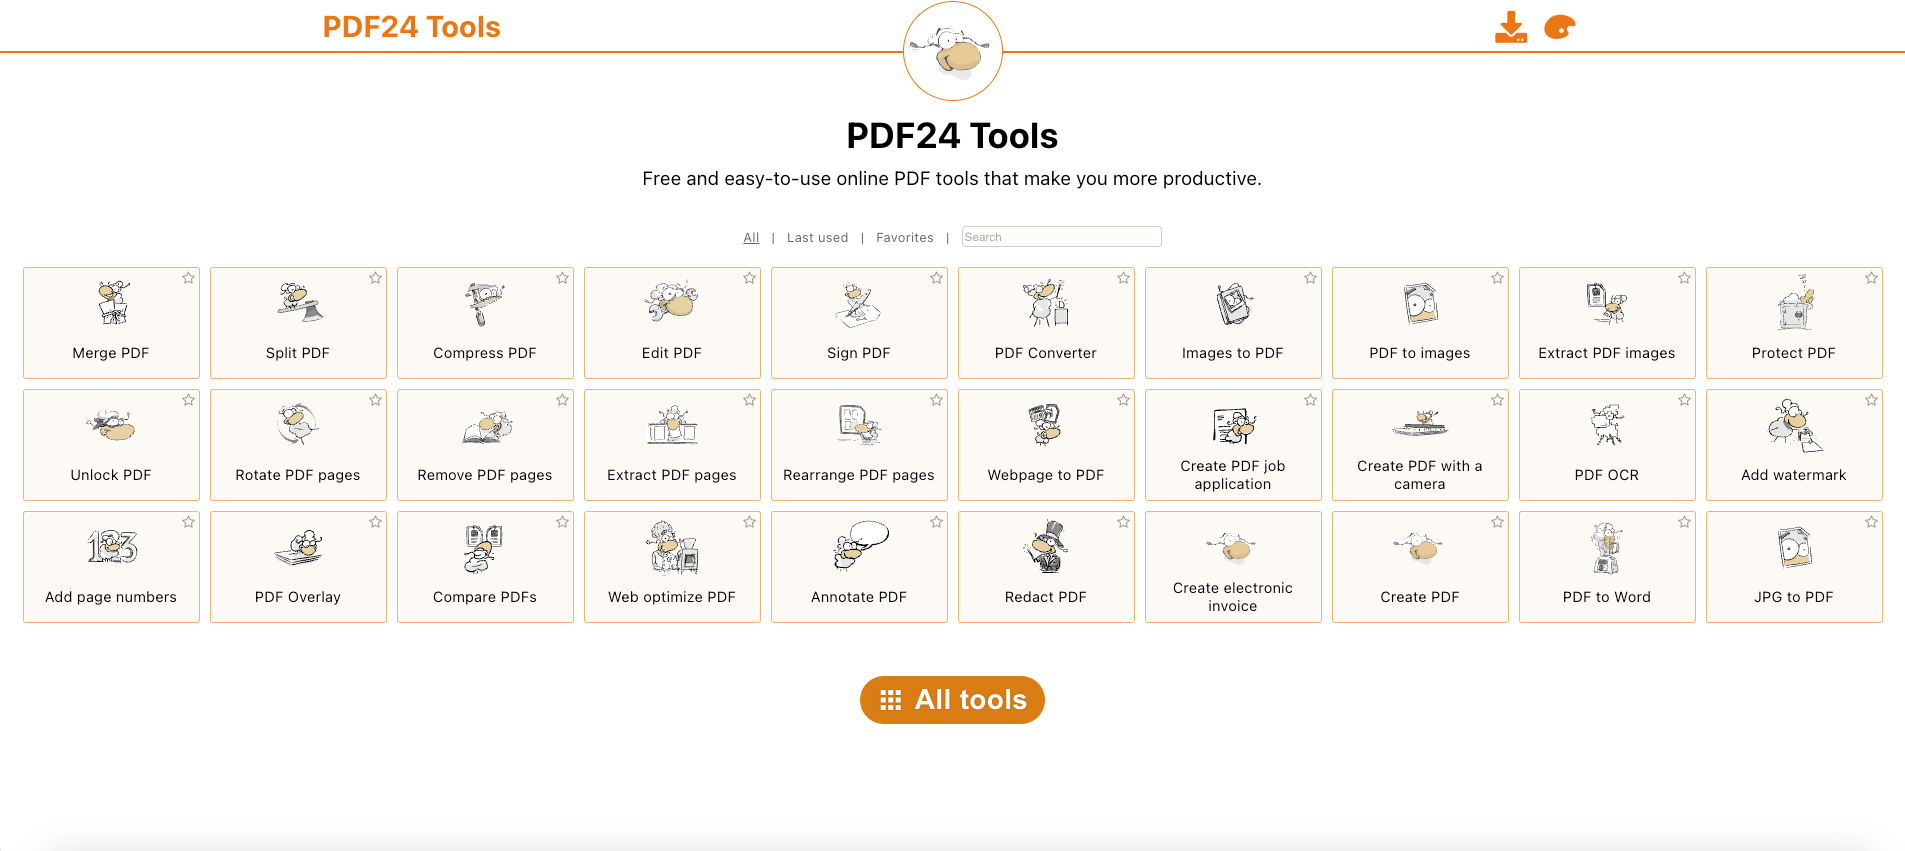Open the PDF OCR tool

point(1607,445)
